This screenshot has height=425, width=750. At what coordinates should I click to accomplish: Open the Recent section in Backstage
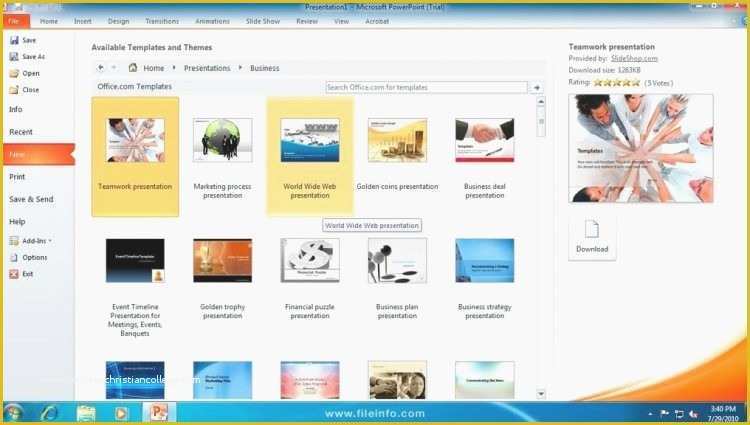coord(21,131)
